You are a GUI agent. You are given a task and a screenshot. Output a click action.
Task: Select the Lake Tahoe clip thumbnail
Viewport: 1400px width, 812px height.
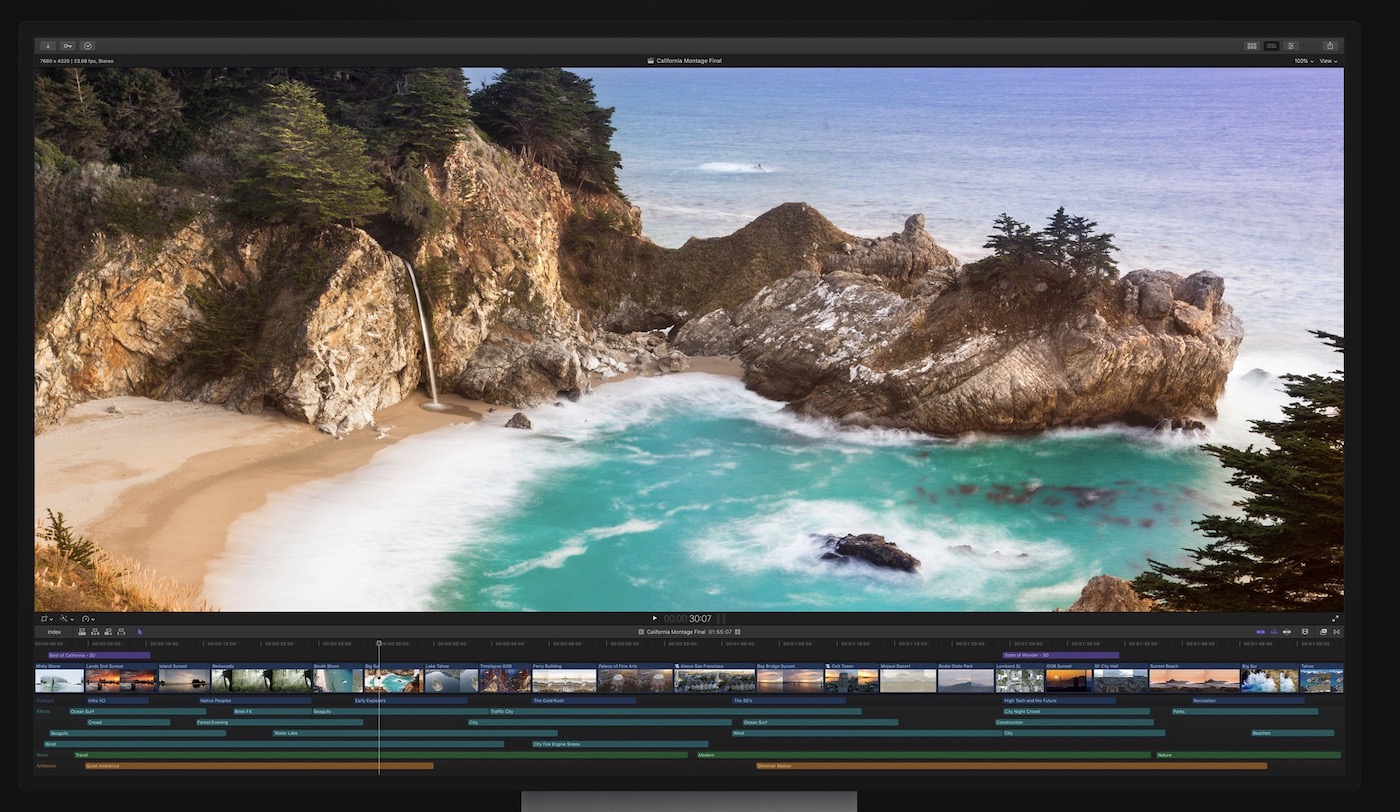pos(450,681)
